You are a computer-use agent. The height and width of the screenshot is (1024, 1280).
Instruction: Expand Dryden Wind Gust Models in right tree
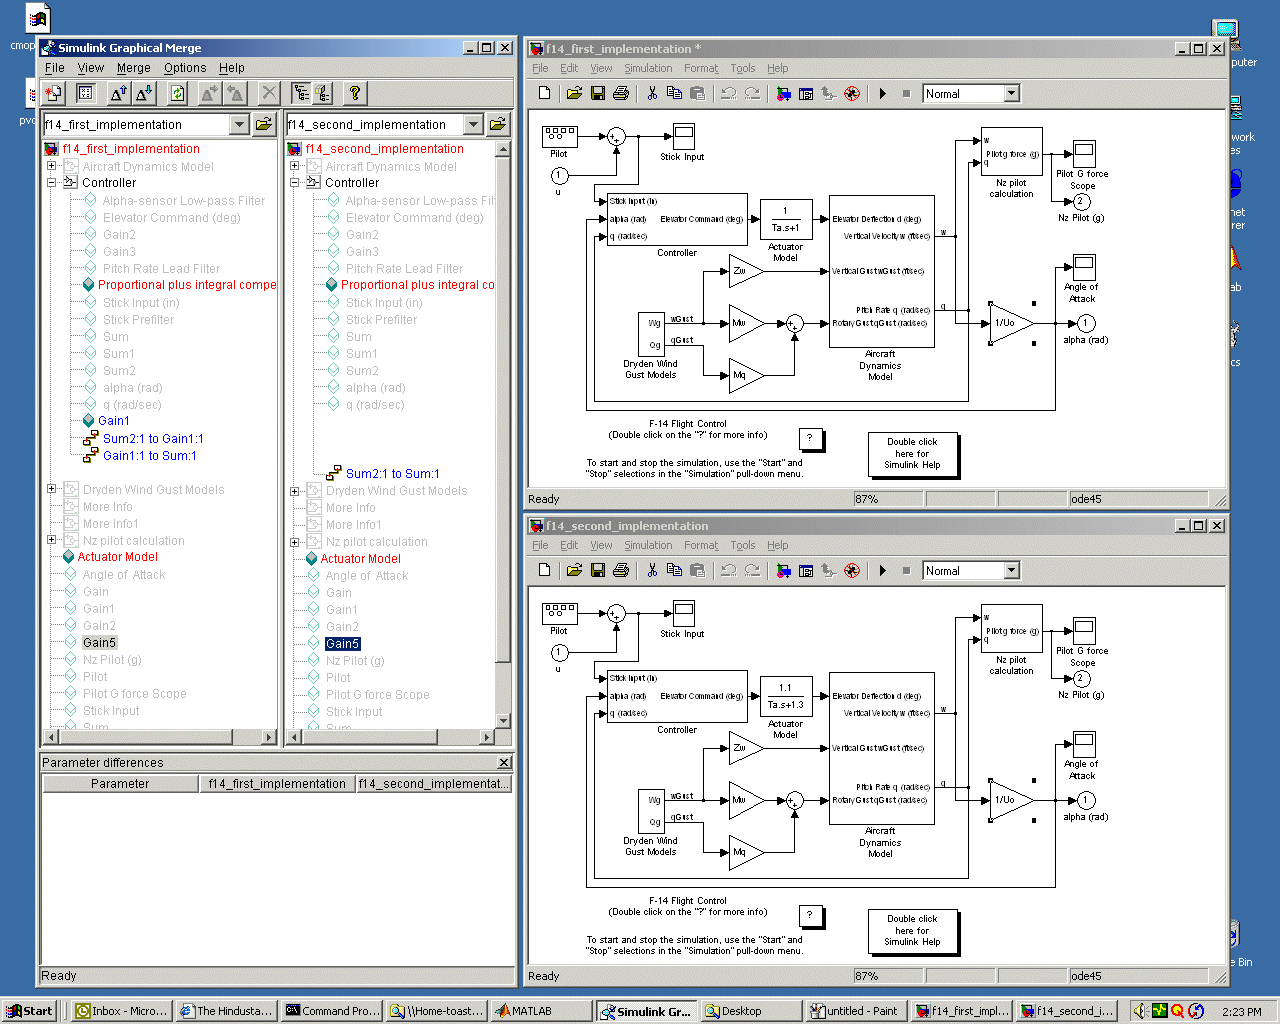click(294, 491)
